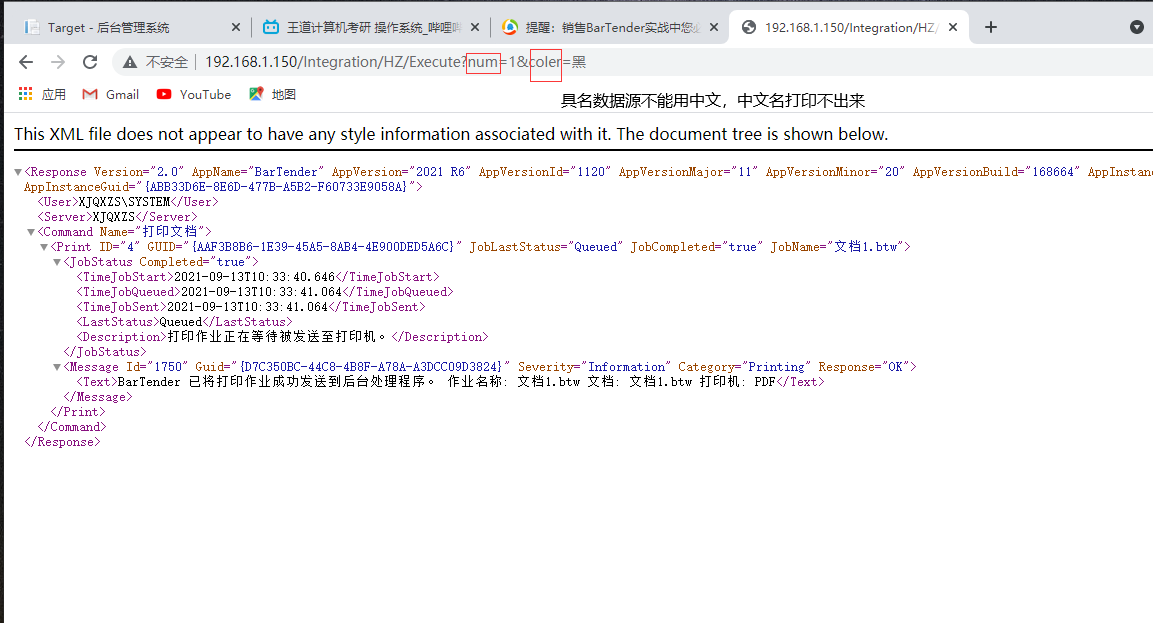The image size is (1153, 623).
Task: Open the Gmail bookmark
Action: pyautogui.click(x=110, y=94)
